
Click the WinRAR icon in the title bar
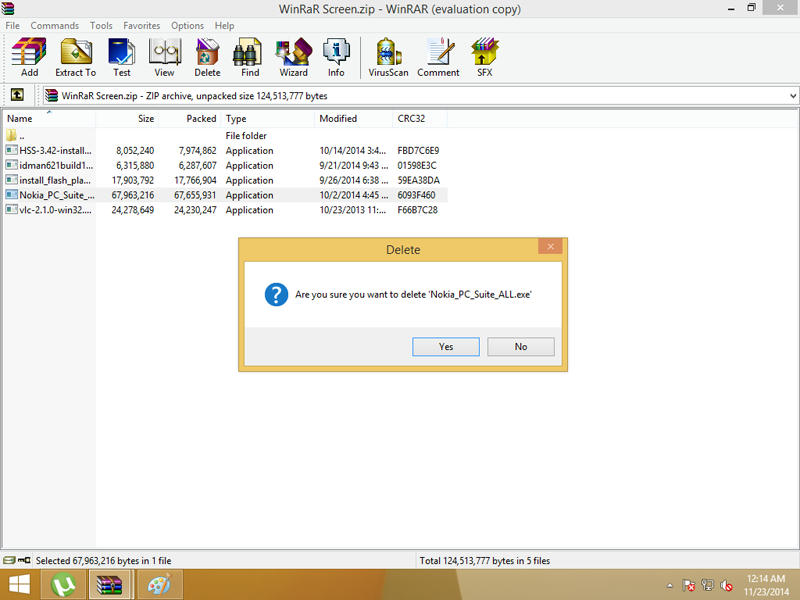point(8,8)
